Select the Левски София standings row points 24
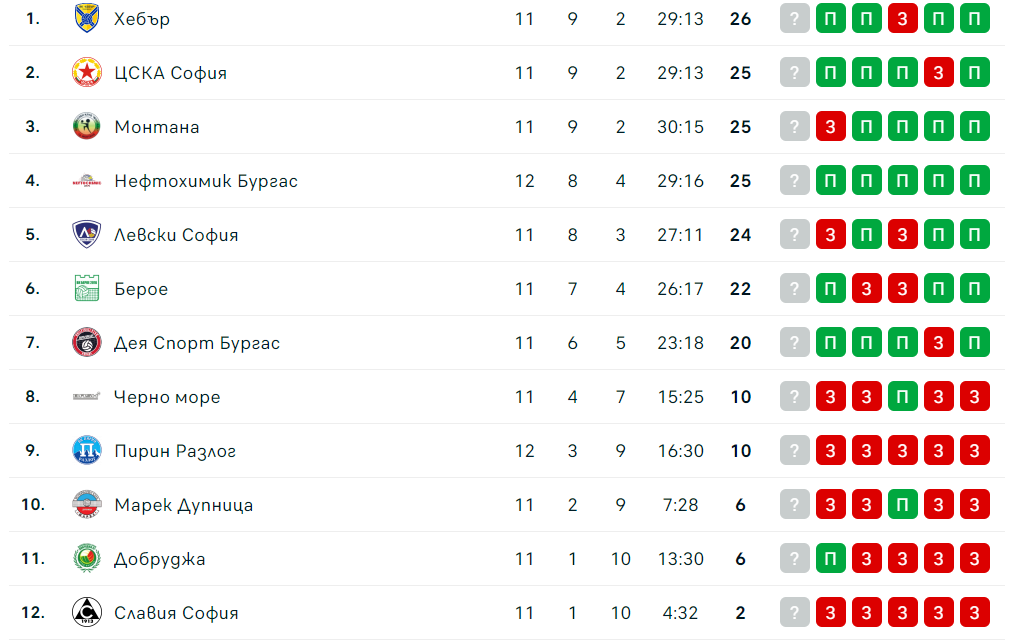Image resolution: width=1013 pixels, height=641 pixels. pos(740,235)
